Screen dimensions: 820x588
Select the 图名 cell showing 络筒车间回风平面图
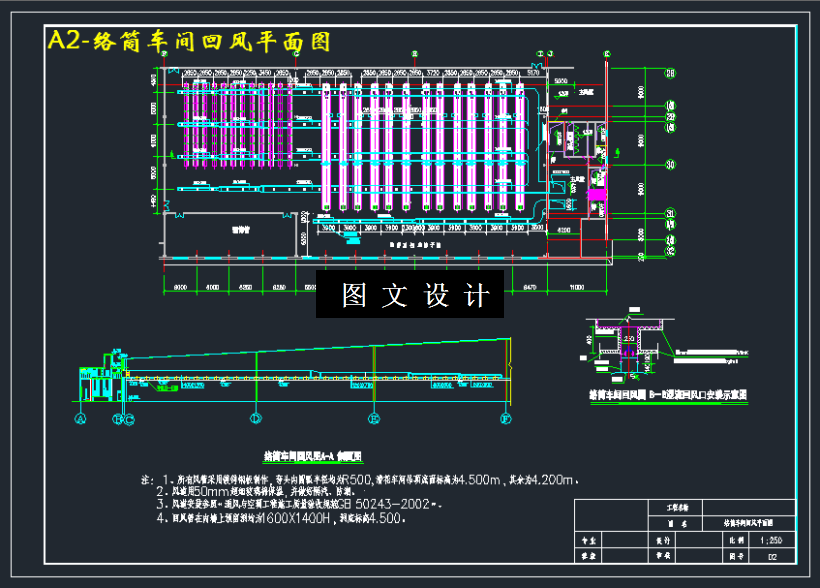pyautogui.click(x=750, y=523)
